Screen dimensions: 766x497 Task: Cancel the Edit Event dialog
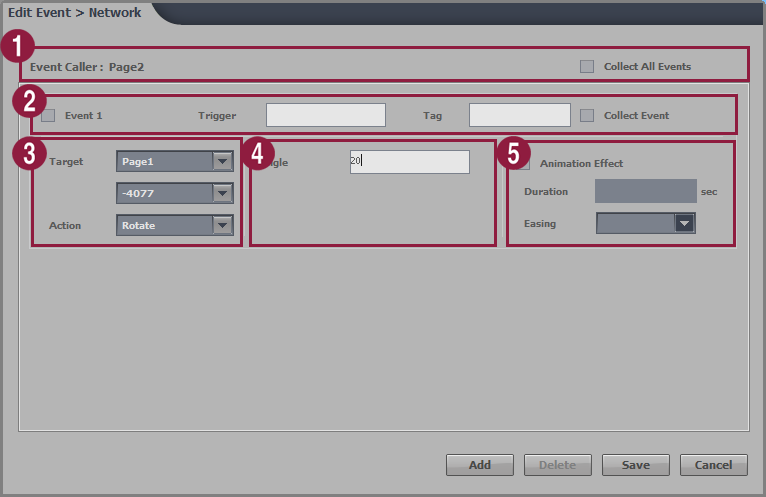pos(714,465)
